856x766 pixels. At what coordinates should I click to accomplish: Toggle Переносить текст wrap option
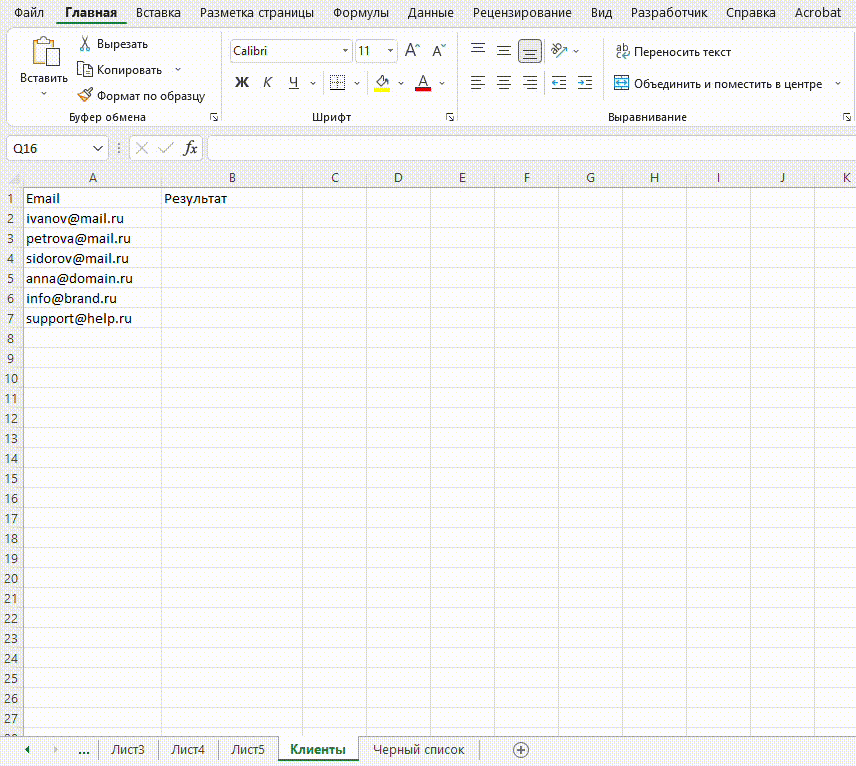[x=672, y=52]
